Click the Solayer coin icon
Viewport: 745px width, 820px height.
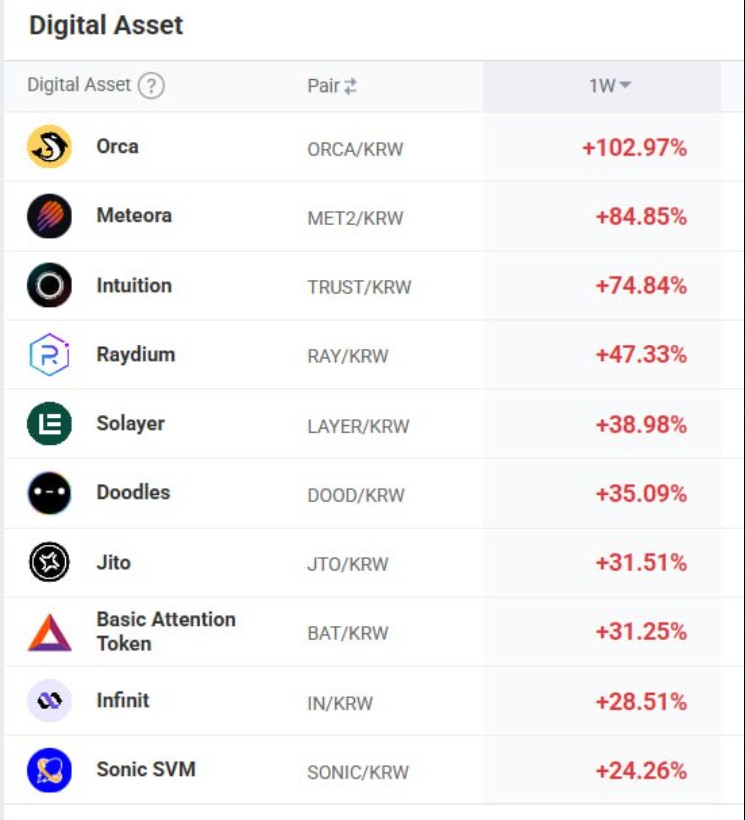[49, 424]
